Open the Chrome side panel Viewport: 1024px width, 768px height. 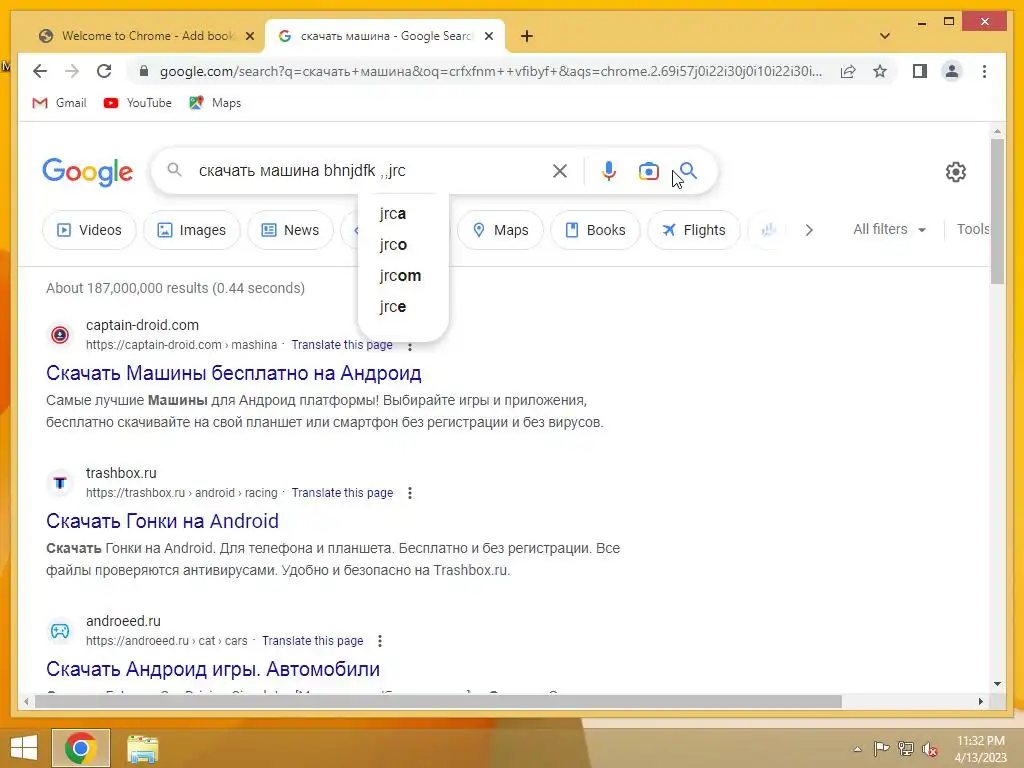coord(920,71)
